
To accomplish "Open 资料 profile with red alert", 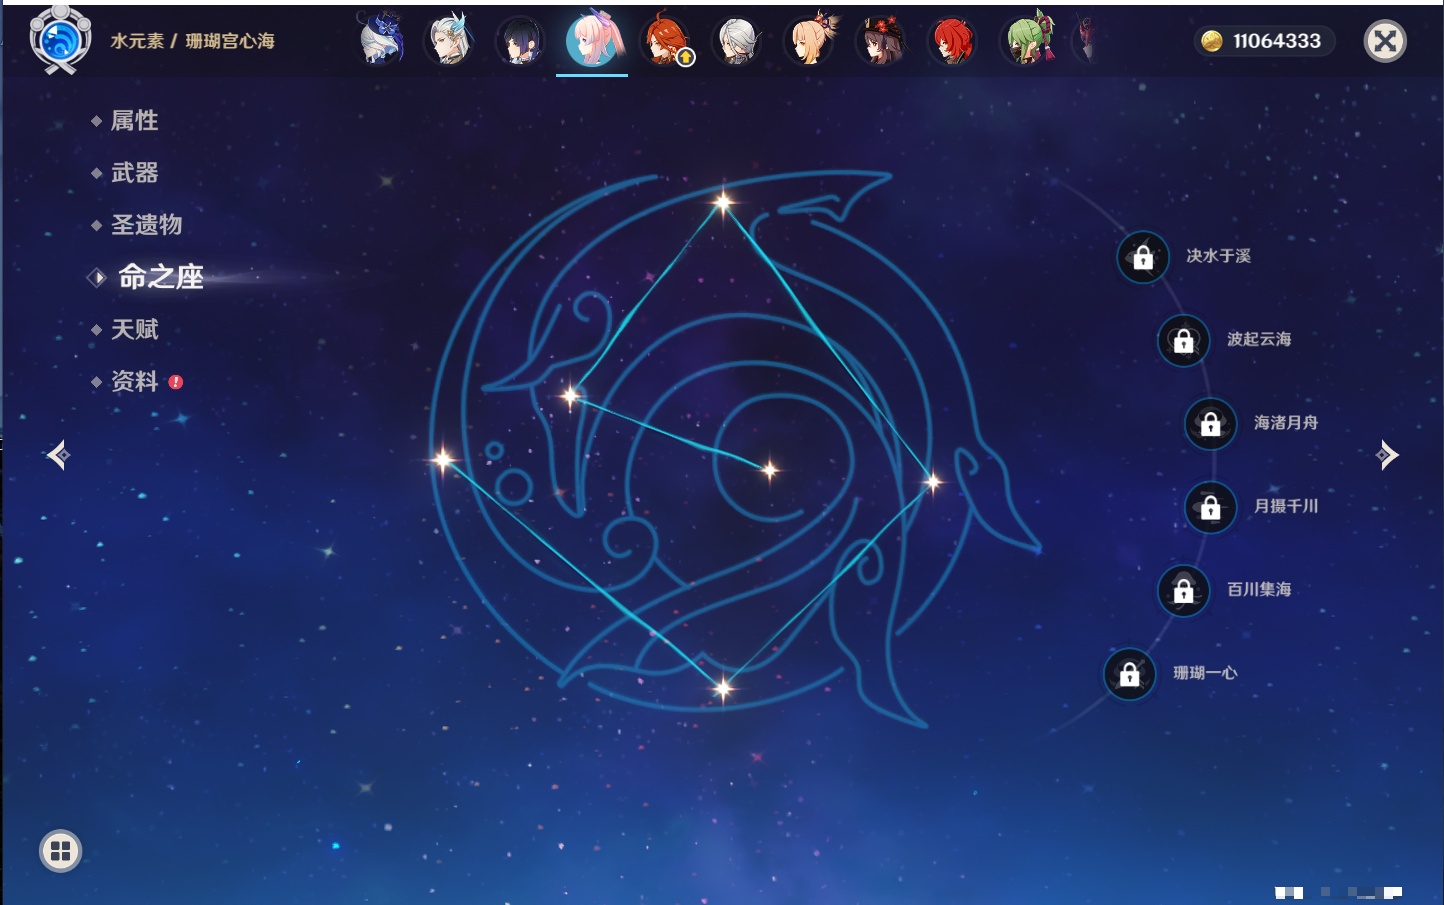I will [x=134, y=381].
